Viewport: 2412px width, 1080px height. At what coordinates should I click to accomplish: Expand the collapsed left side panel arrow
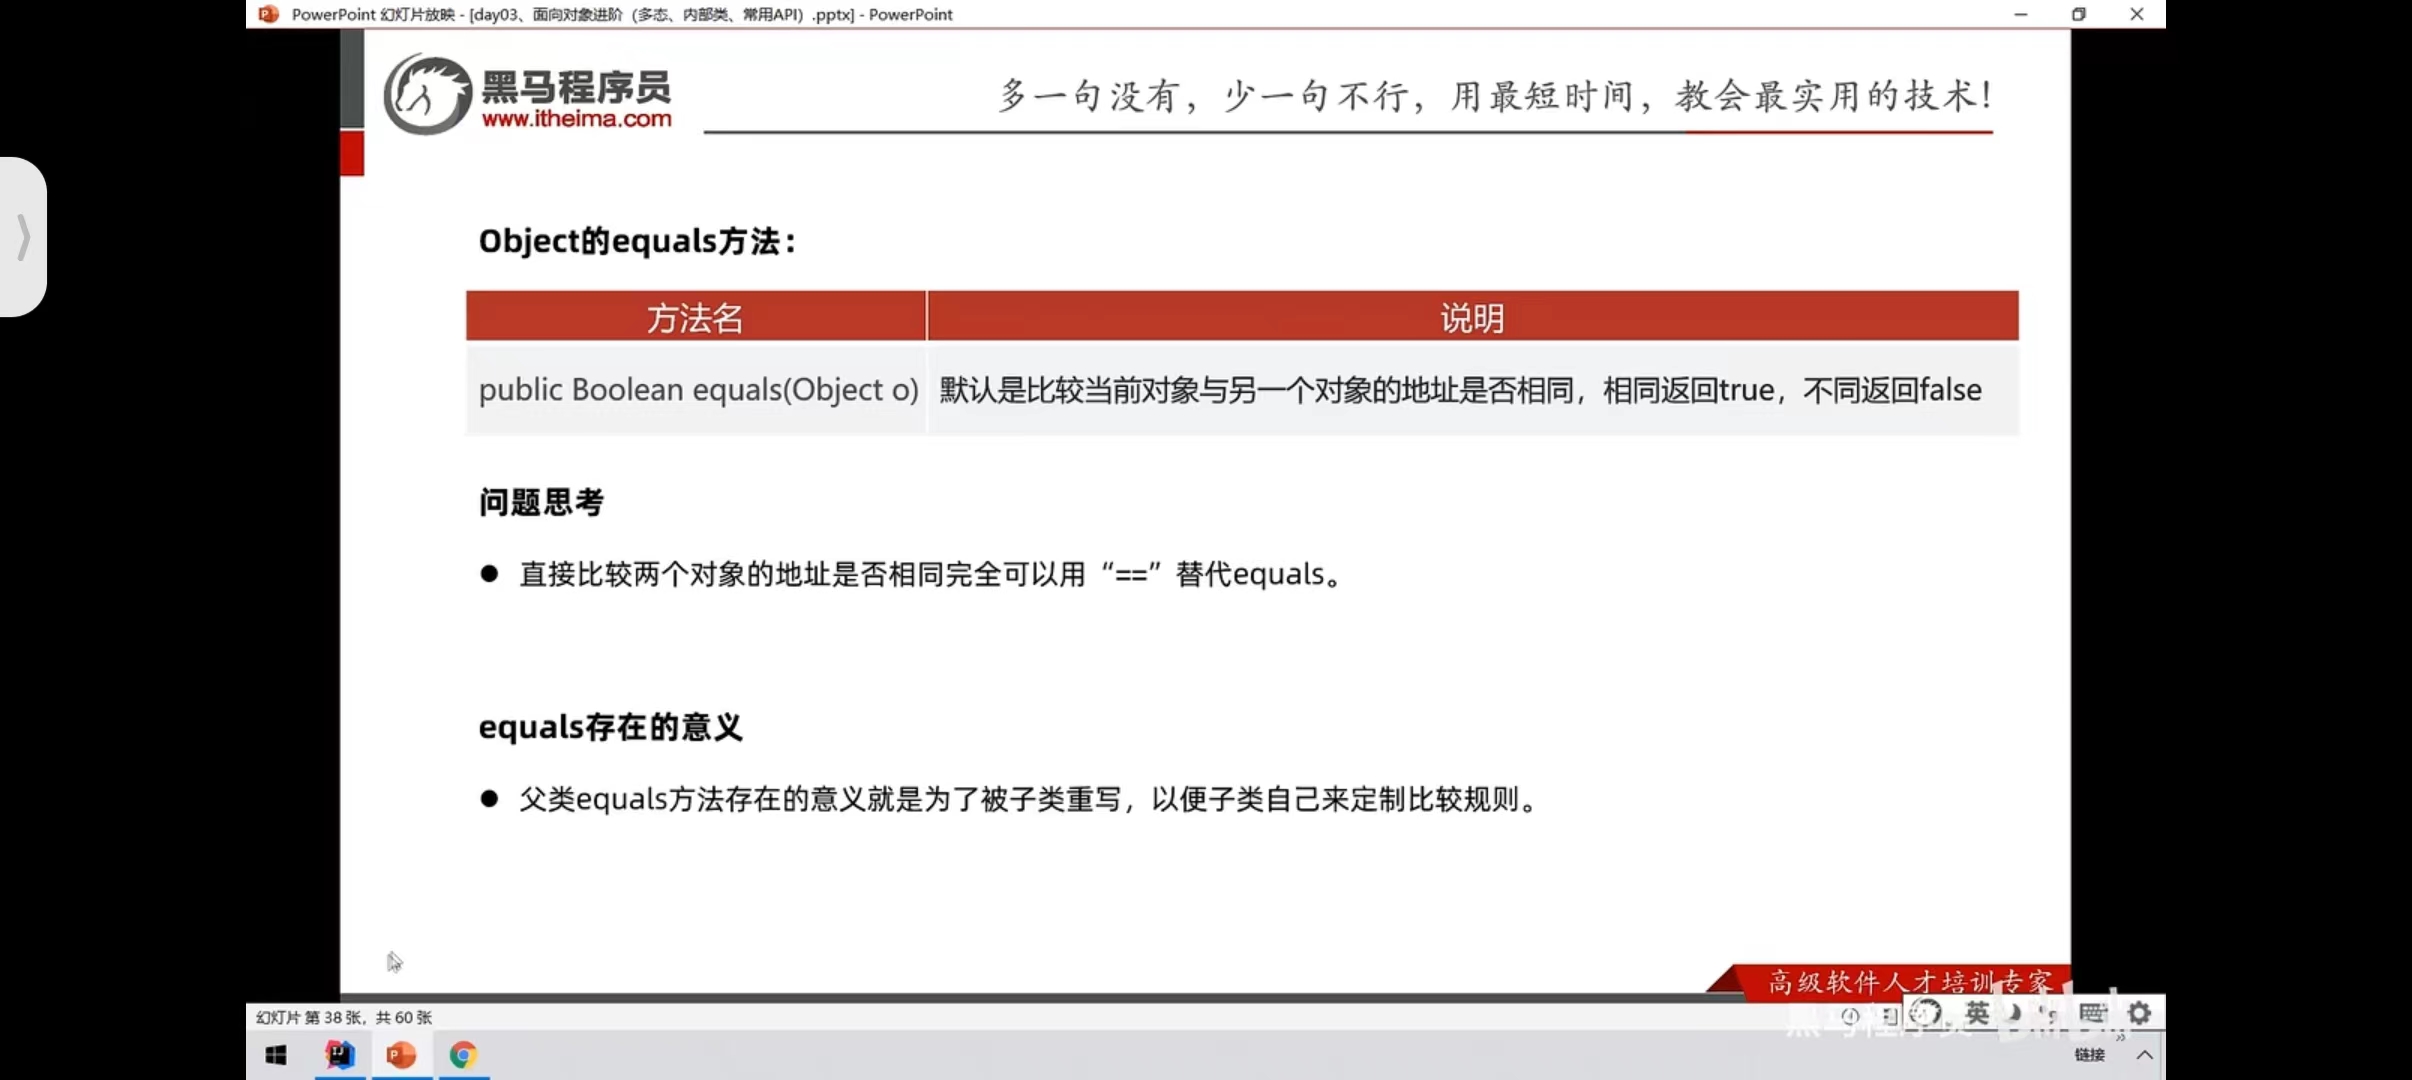point(23,237)
